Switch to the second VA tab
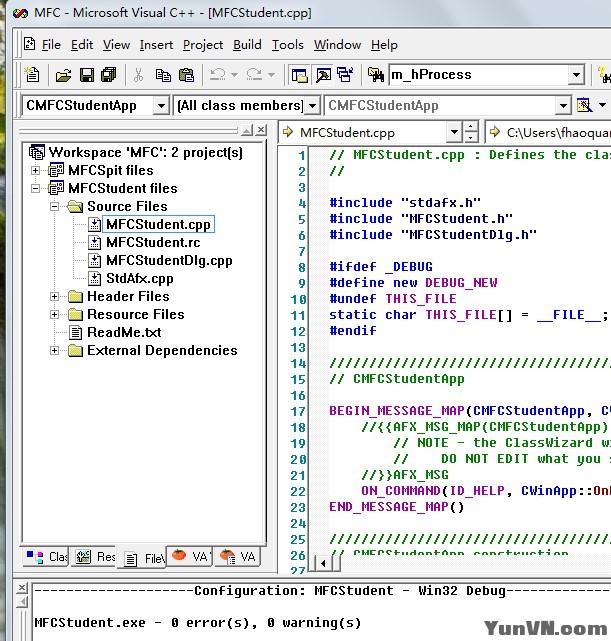The width and height of the screenshot is (611, 641). [x=237, y=556]
